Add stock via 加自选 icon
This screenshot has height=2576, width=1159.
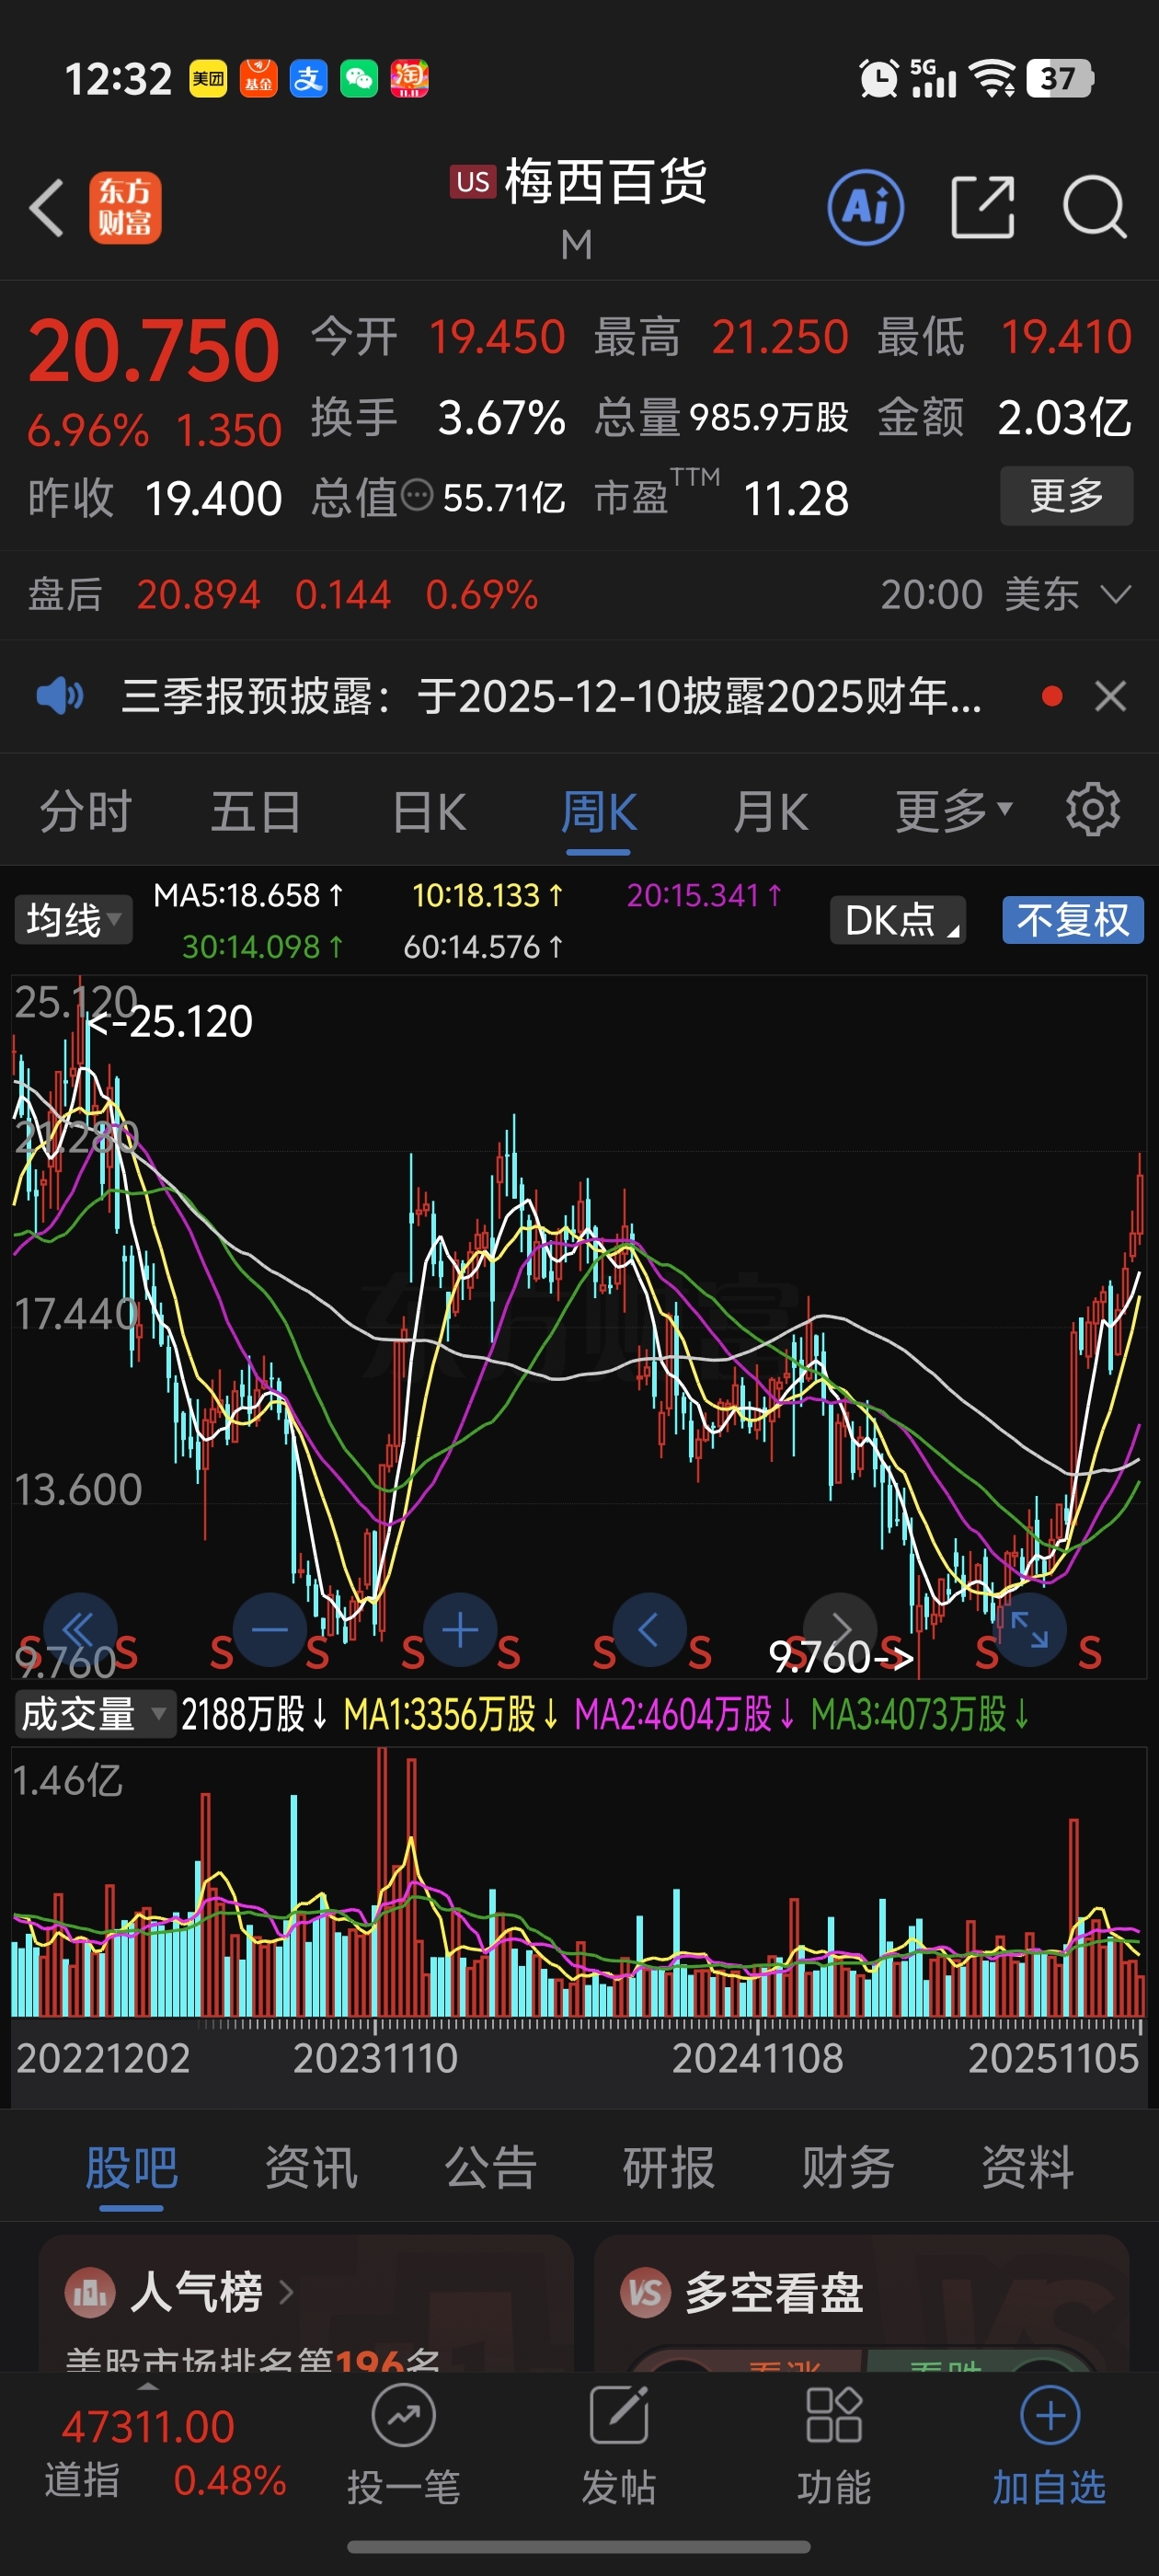(1050, 2417)
